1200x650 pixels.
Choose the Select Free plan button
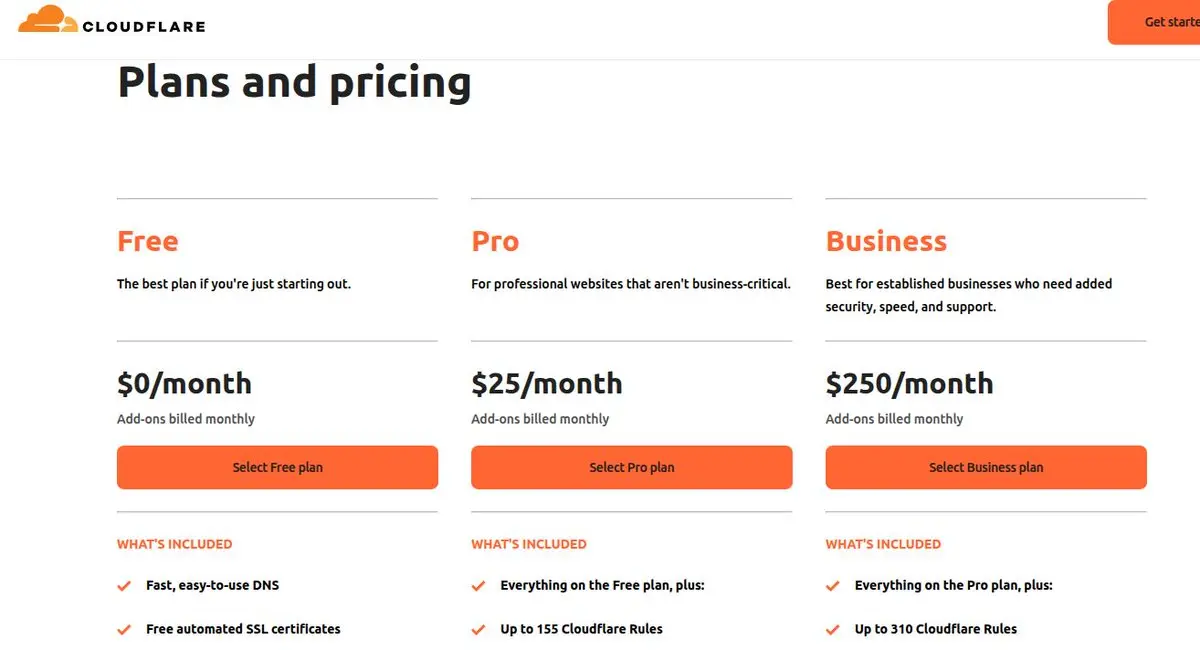coord(277,467)
